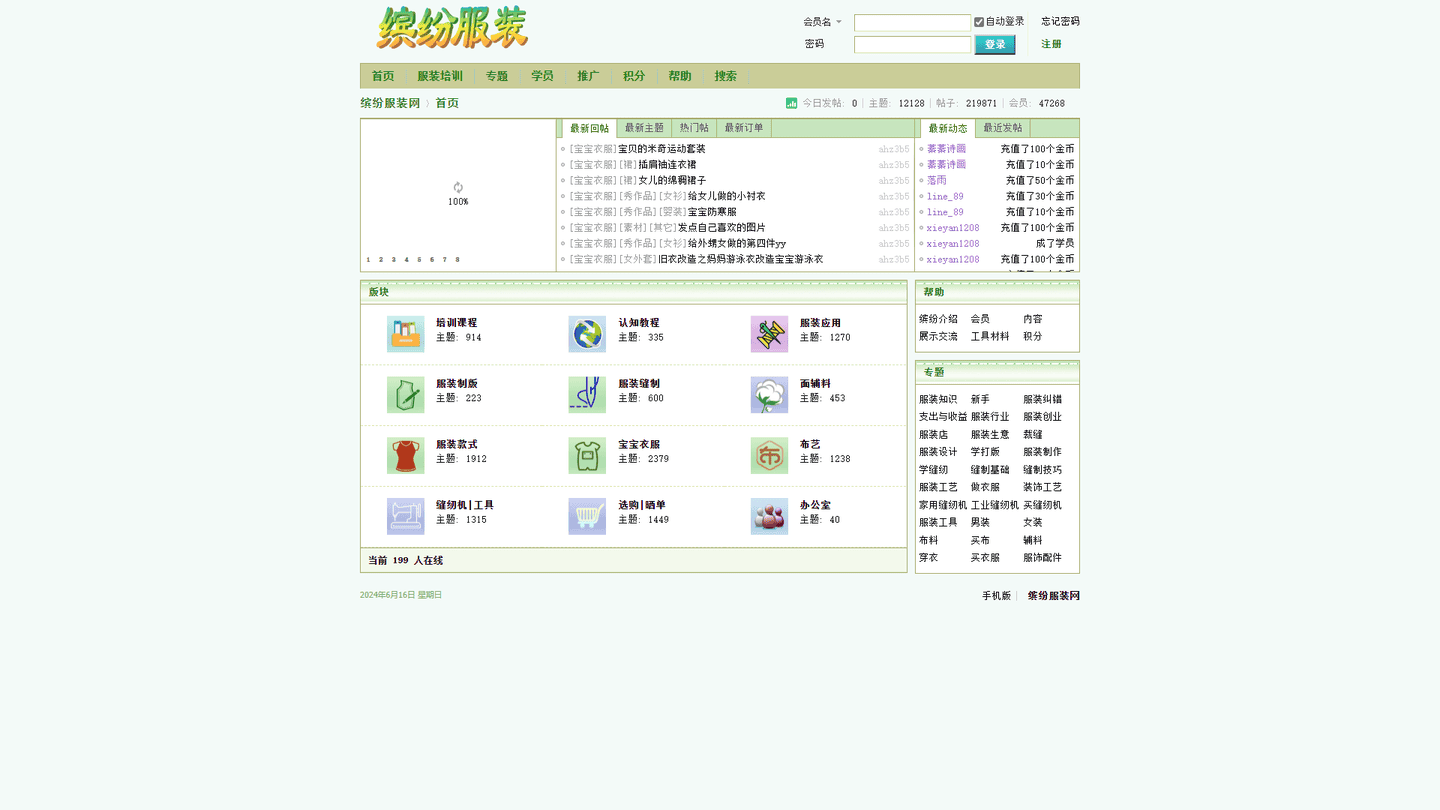This screenshot has height=810, width=1440.
Task: Open 学员 in the navigation bar
Action: (543, 76)
